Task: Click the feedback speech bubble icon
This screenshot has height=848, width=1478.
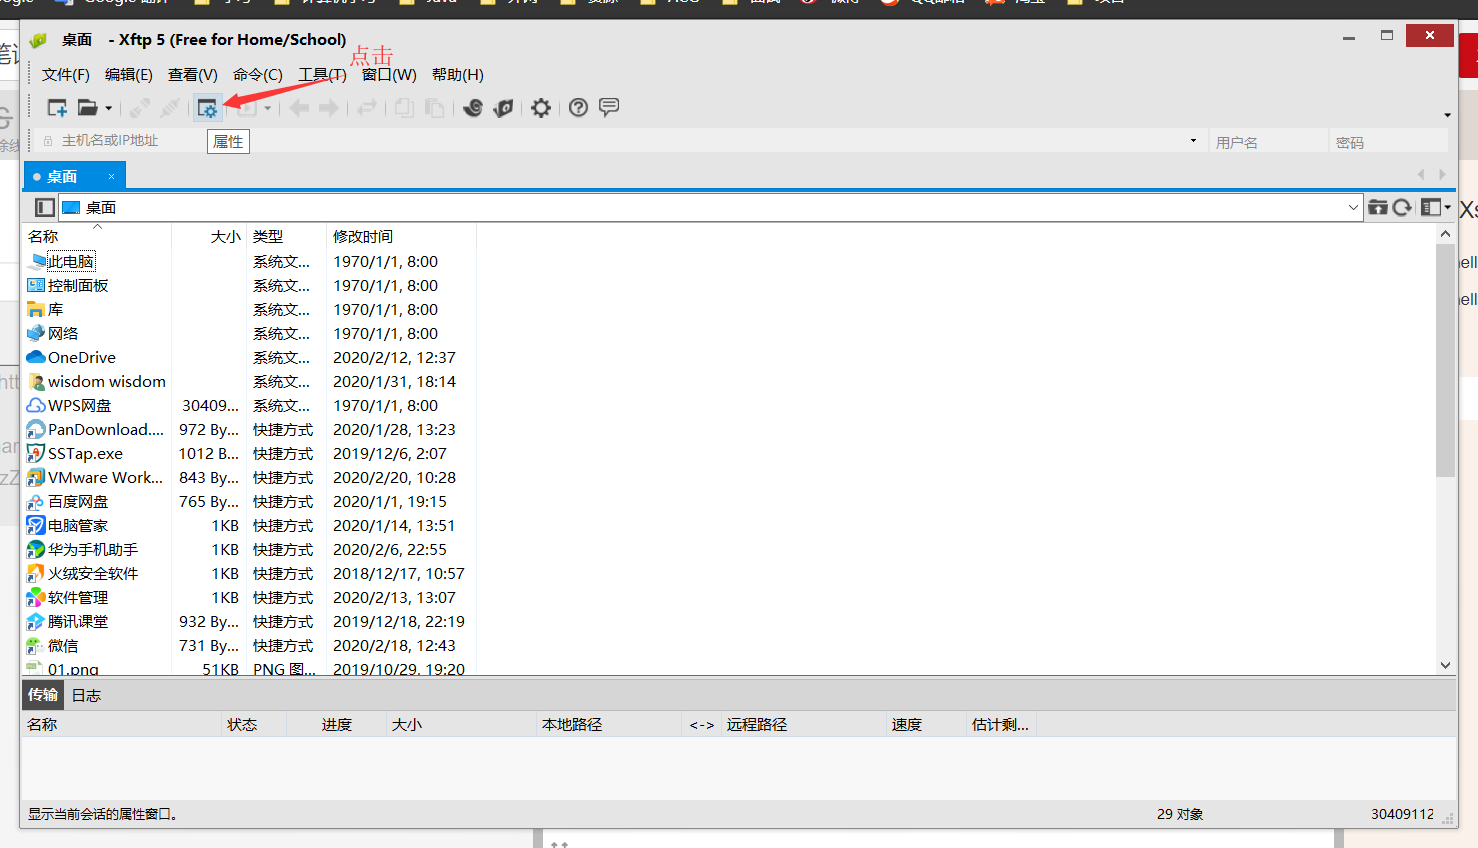Action: click(x=609, y=107)
